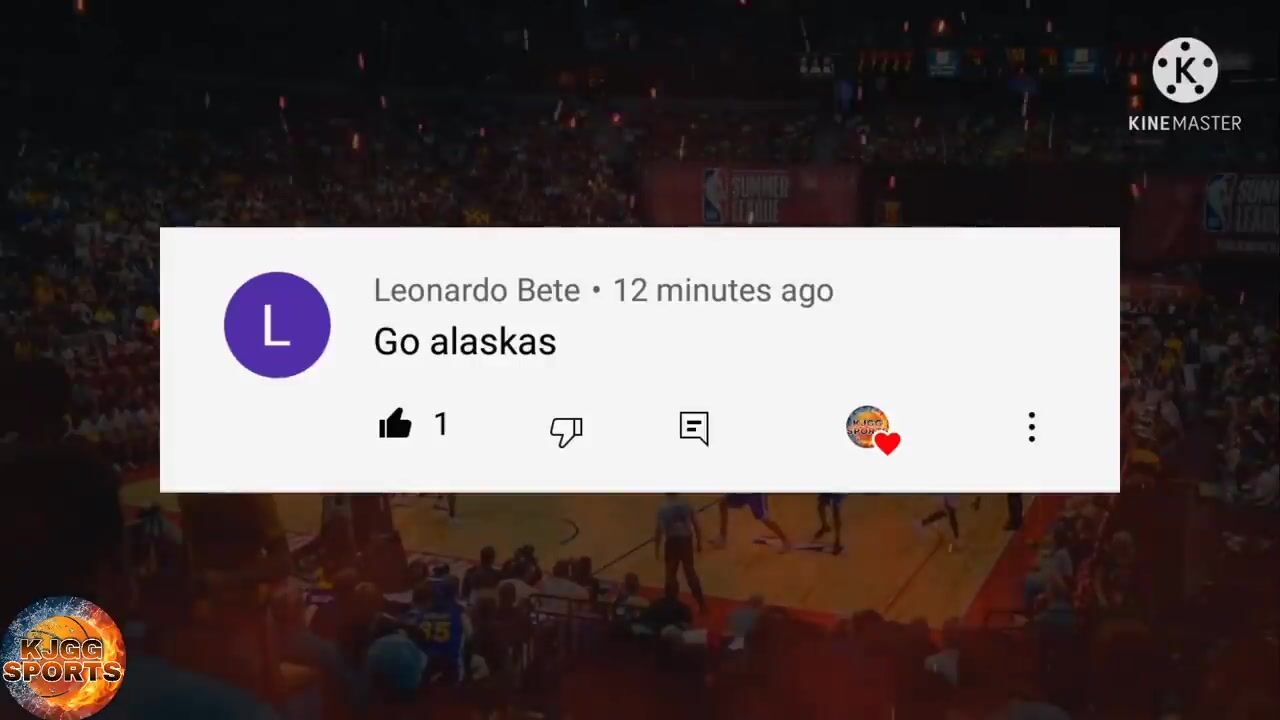Screen dimensions: 1280x720
Task: Click the KJGG Sports creator heart badge
Action: click(872, 430)
